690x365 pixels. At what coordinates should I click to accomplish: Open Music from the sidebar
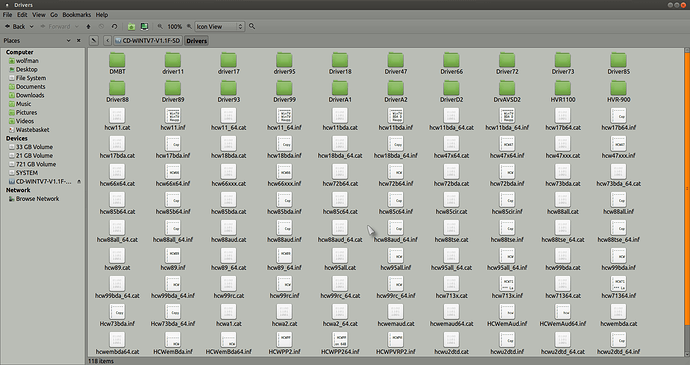[x=23, y=104]
